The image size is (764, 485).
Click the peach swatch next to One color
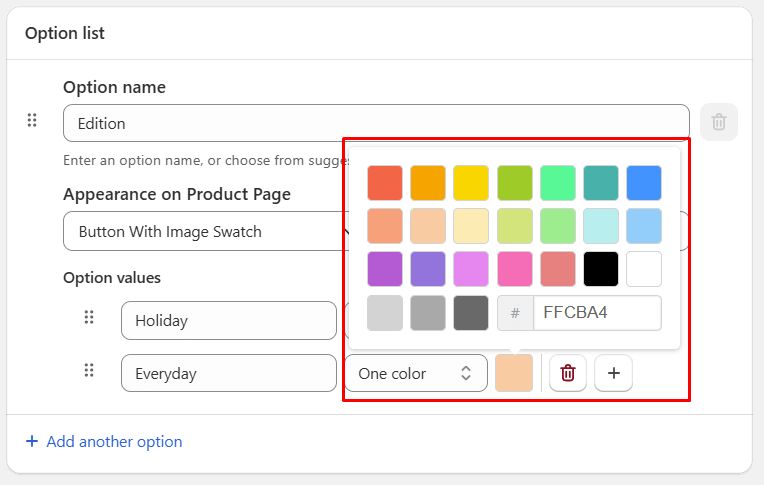click(514, 373)
